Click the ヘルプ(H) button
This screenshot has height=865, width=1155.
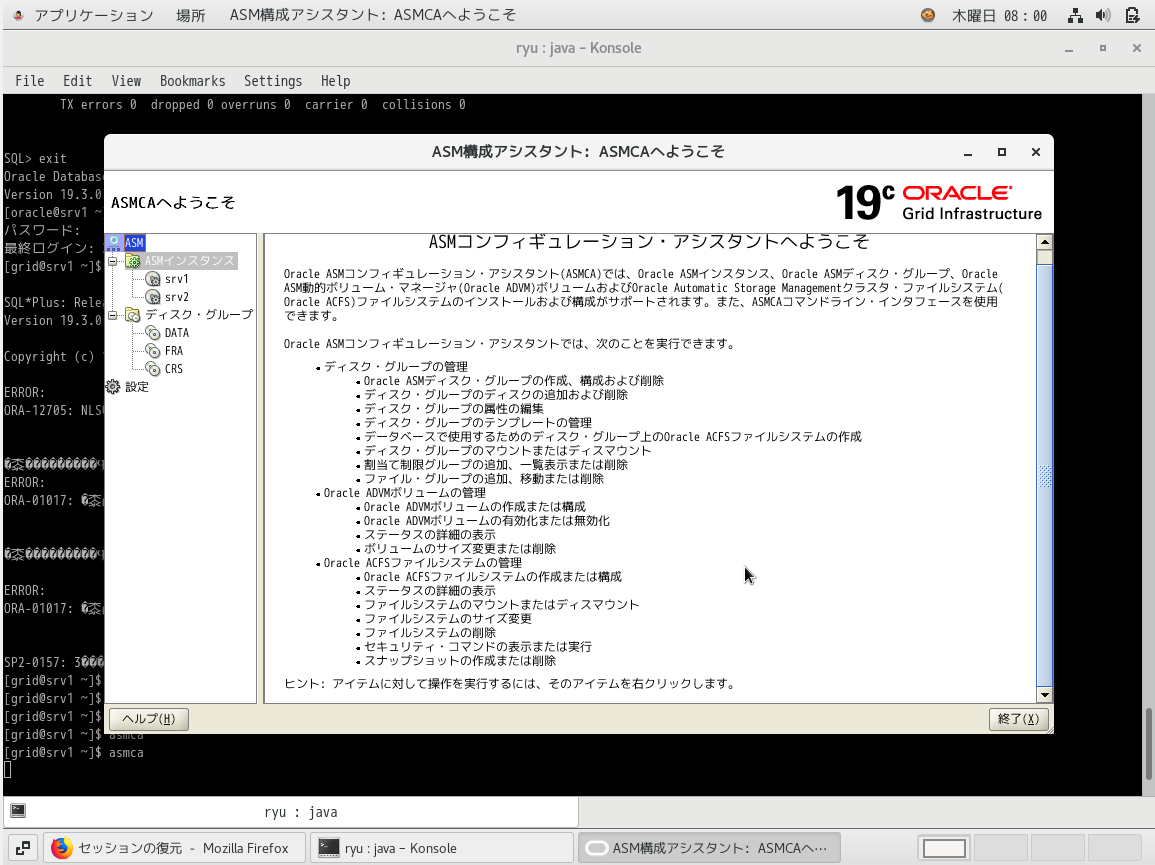click(x=149, y=719)
